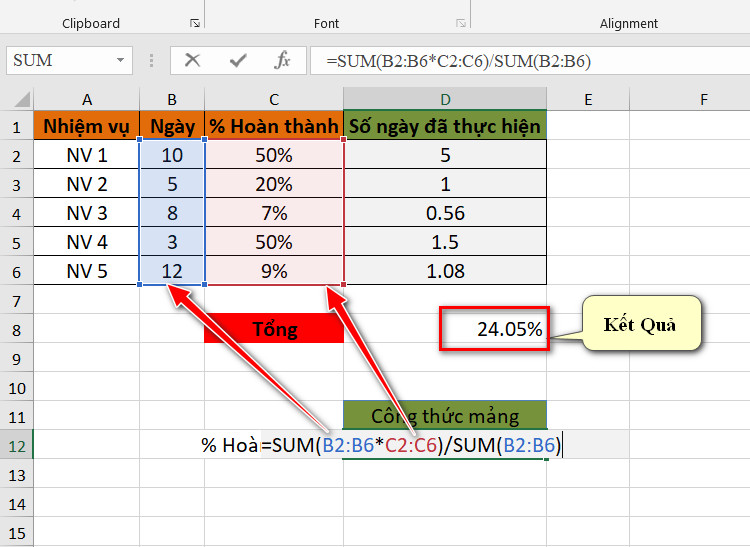Select row 12 header
The image size is (750, 547).
coord(17,446)
